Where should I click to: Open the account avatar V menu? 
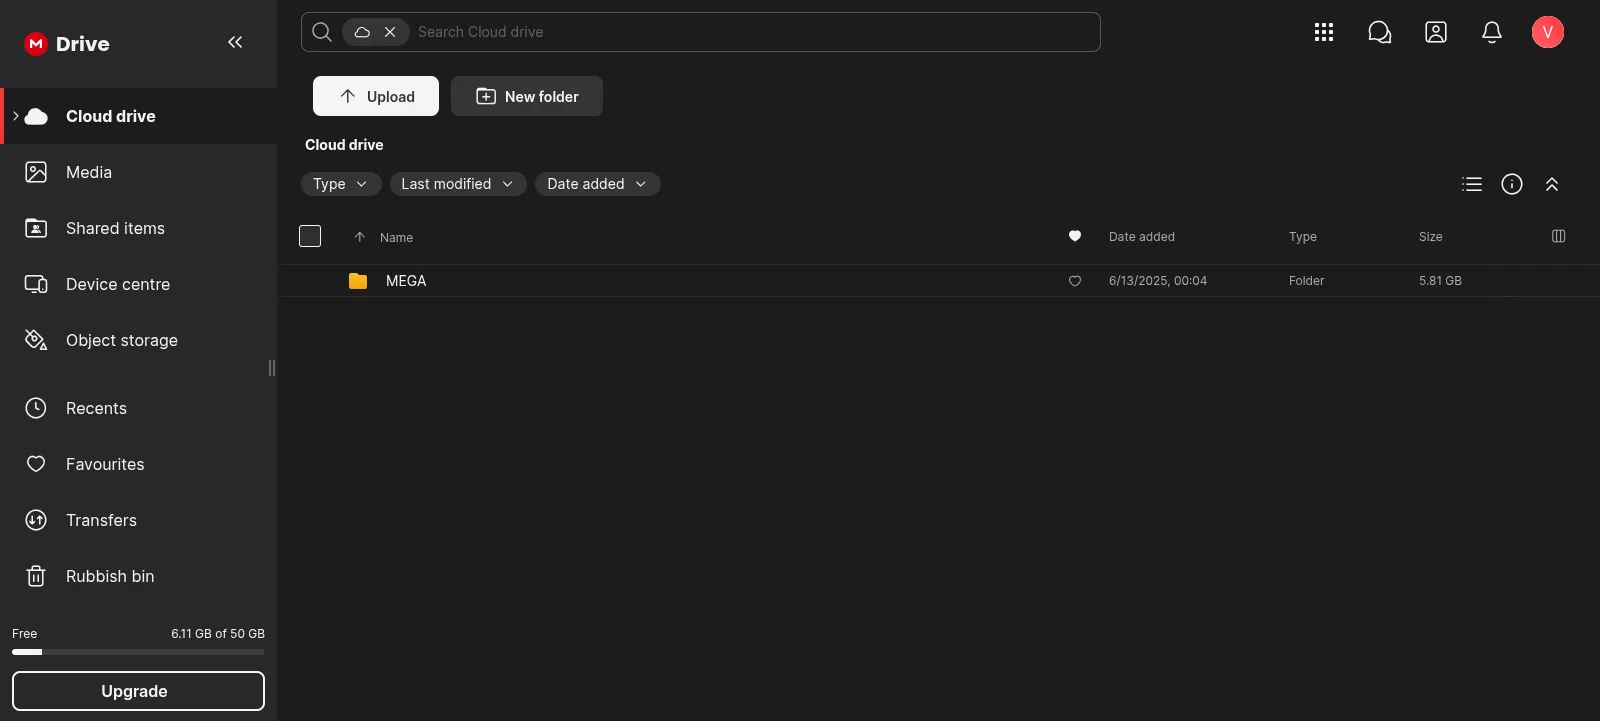pyautogui.click(x=1548, y=32)
